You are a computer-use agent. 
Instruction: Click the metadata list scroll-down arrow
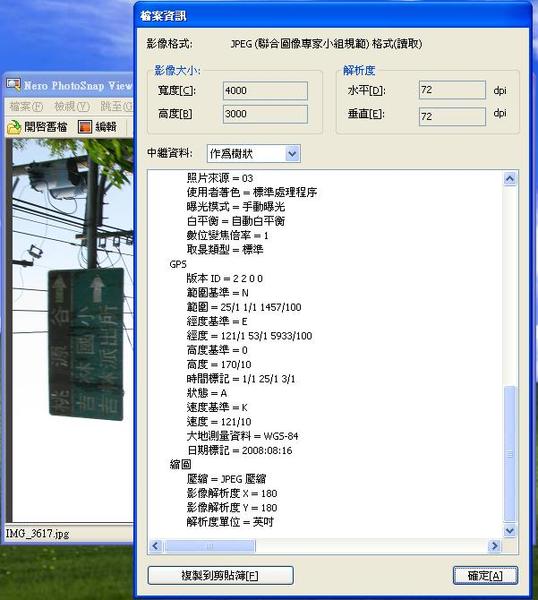tap(510, 531)
